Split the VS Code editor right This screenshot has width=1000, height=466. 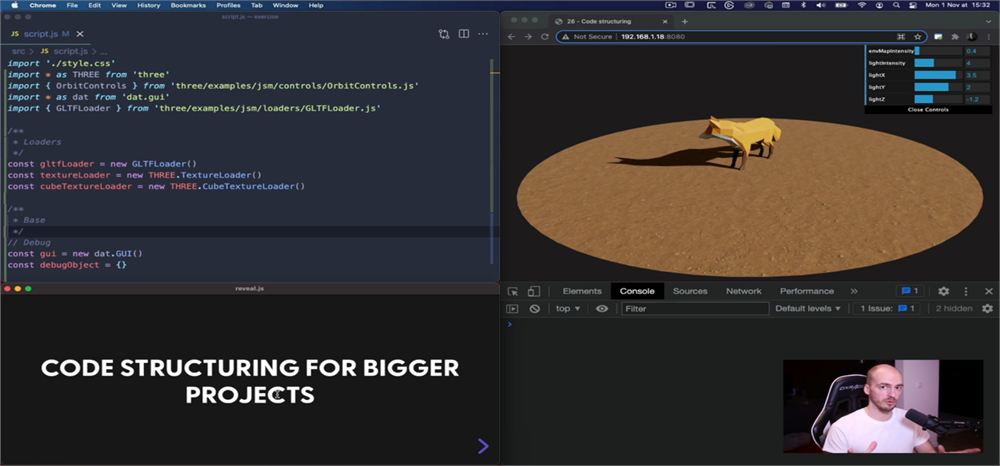click(x=464, y=34)
